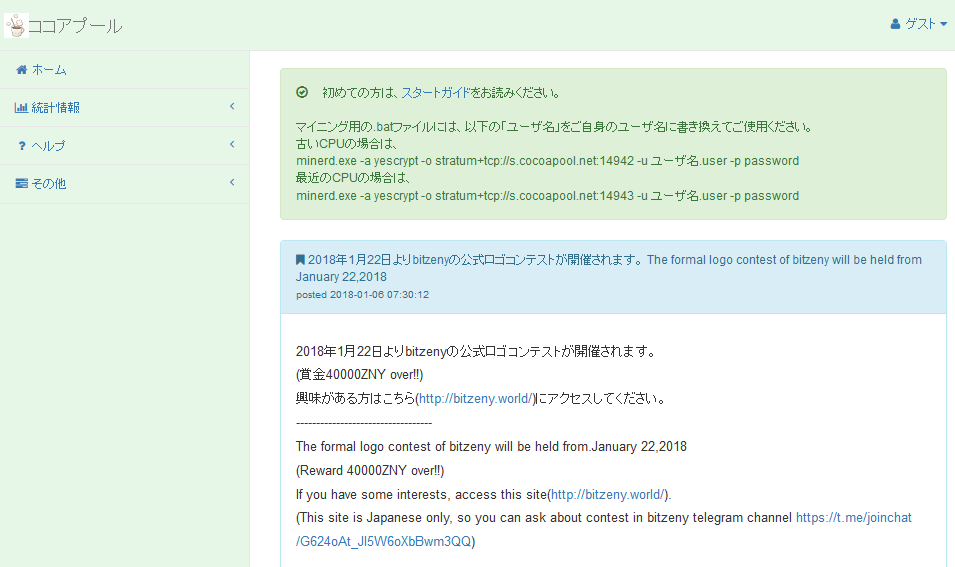
Task: Open the ココアプール site title
Action: (x=75, y=26)
